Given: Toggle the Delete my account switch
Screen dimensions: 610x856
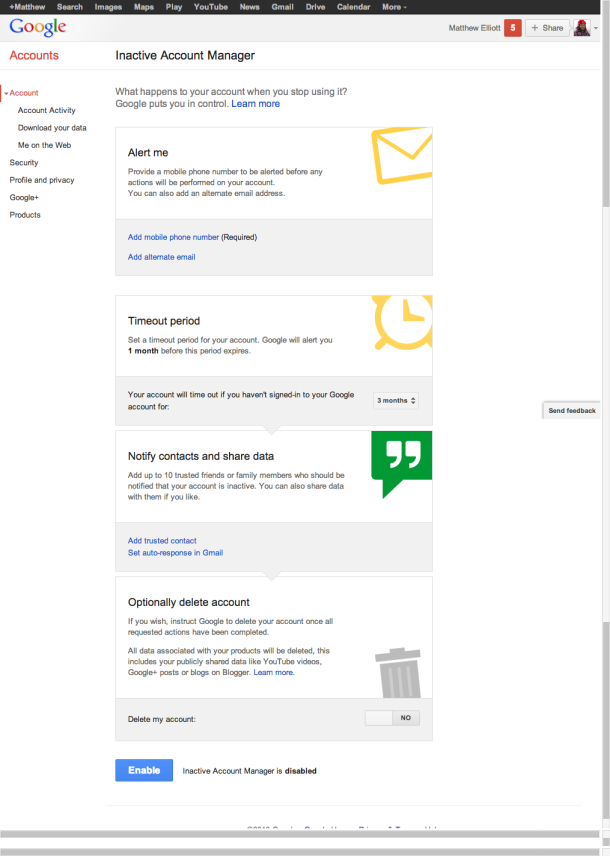Looking at the screenshot, I should tap(392, 718).
